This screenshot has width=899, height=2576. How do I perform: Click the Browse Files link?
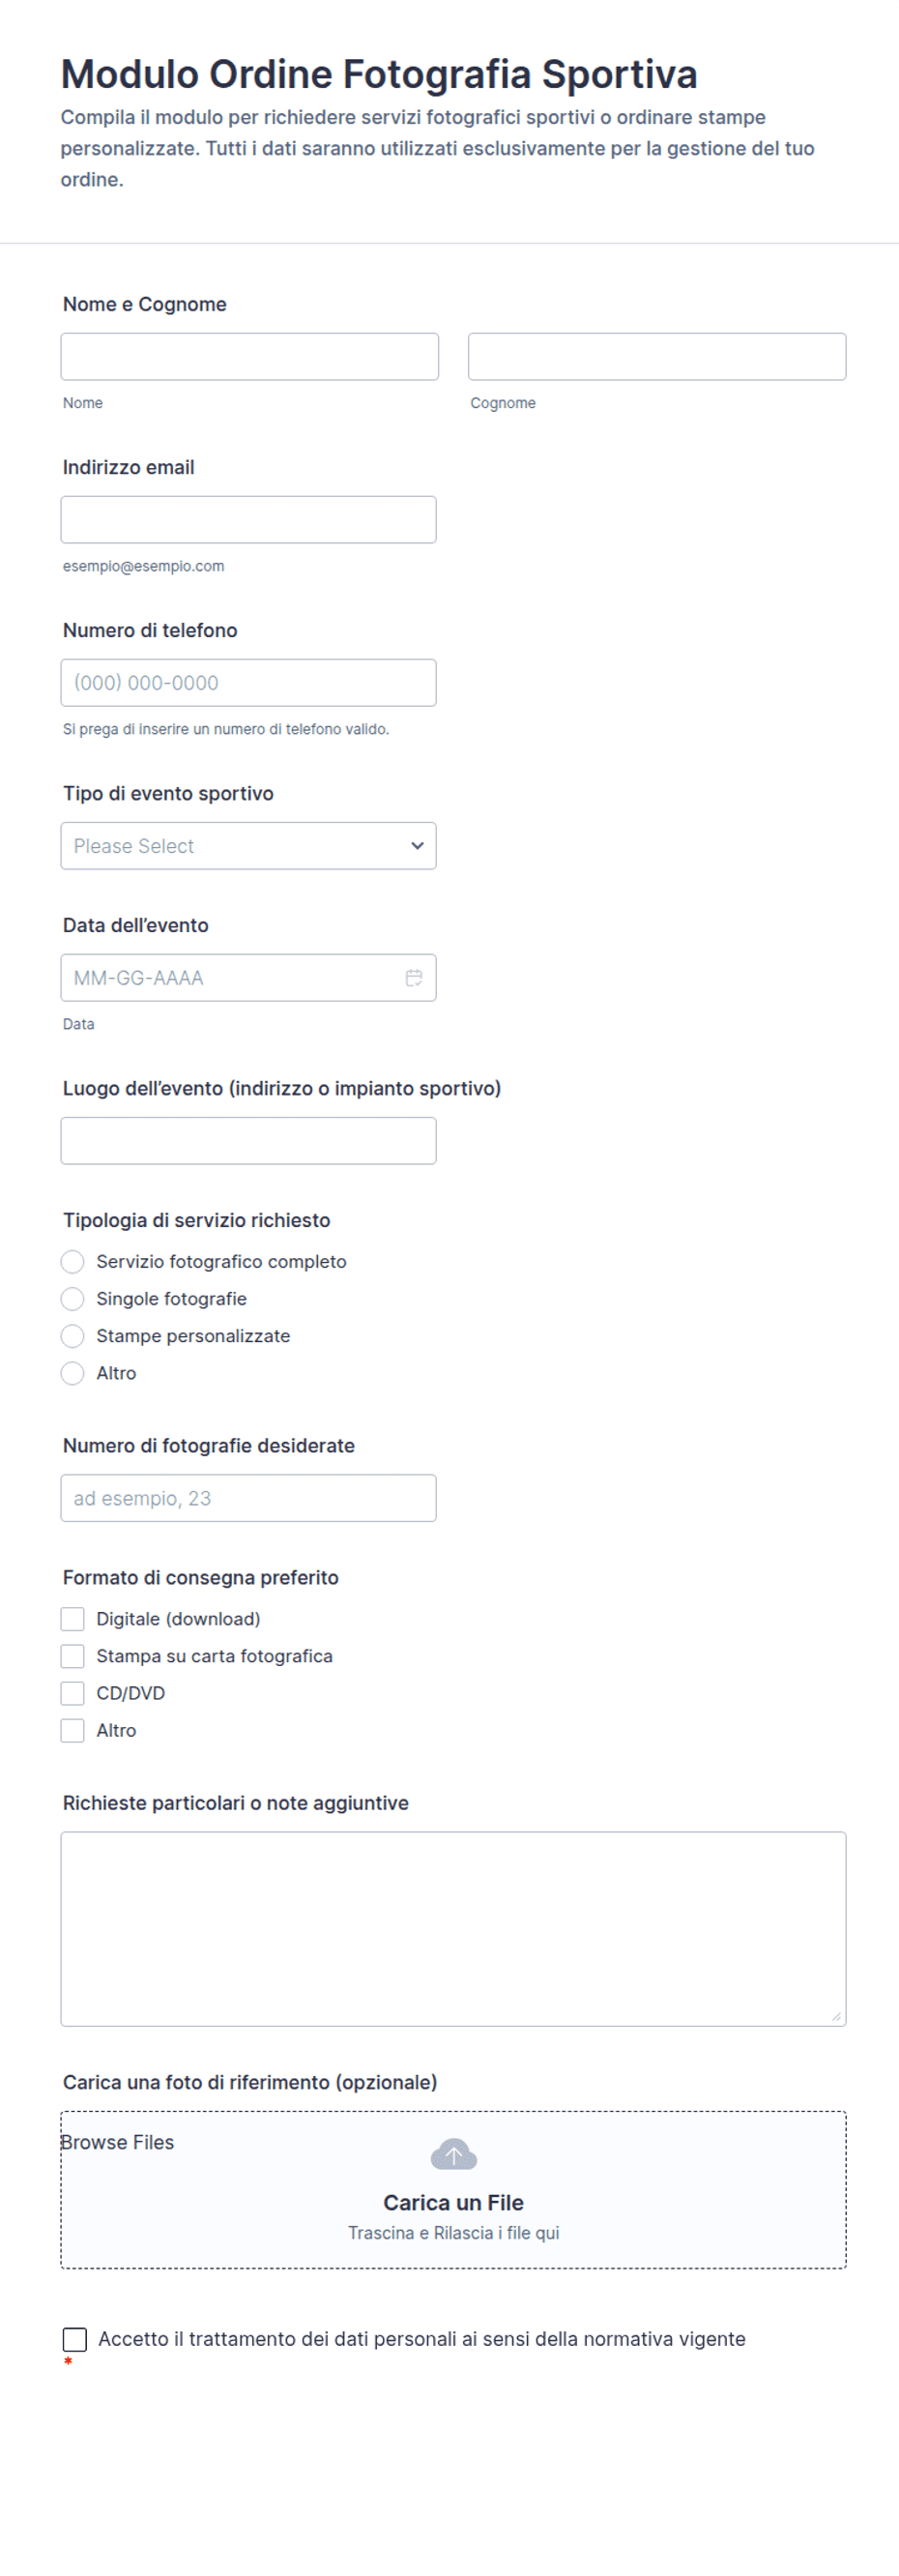click(x=118, y=2142)
